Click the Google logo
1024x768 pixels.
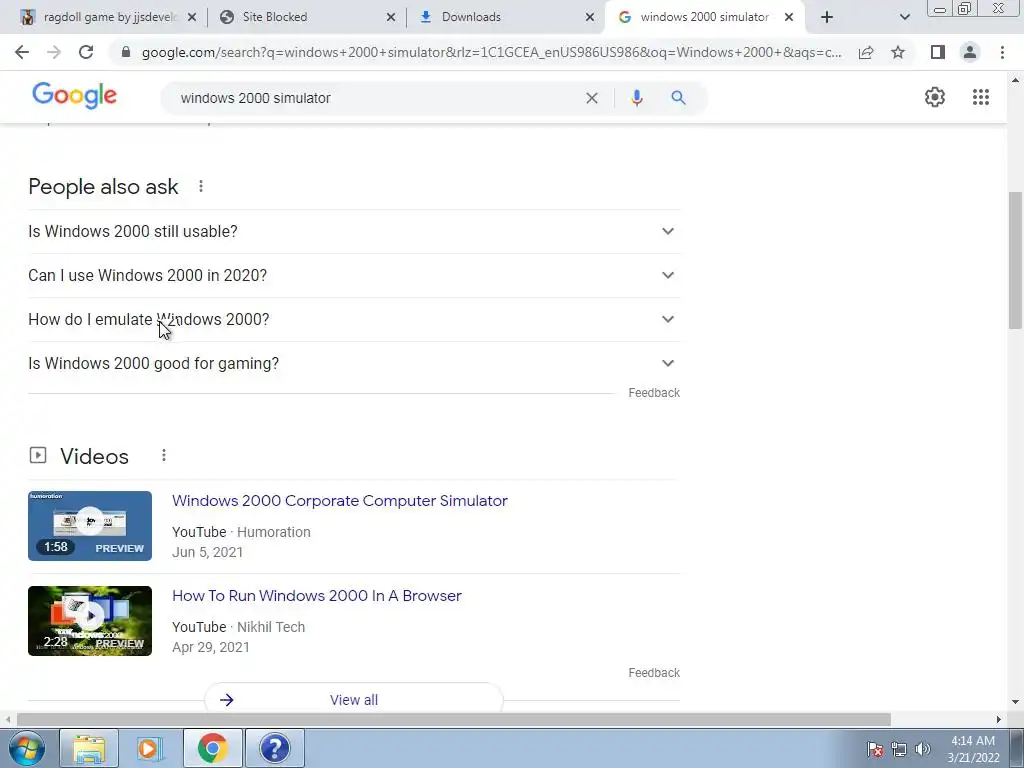click(74, 96)
